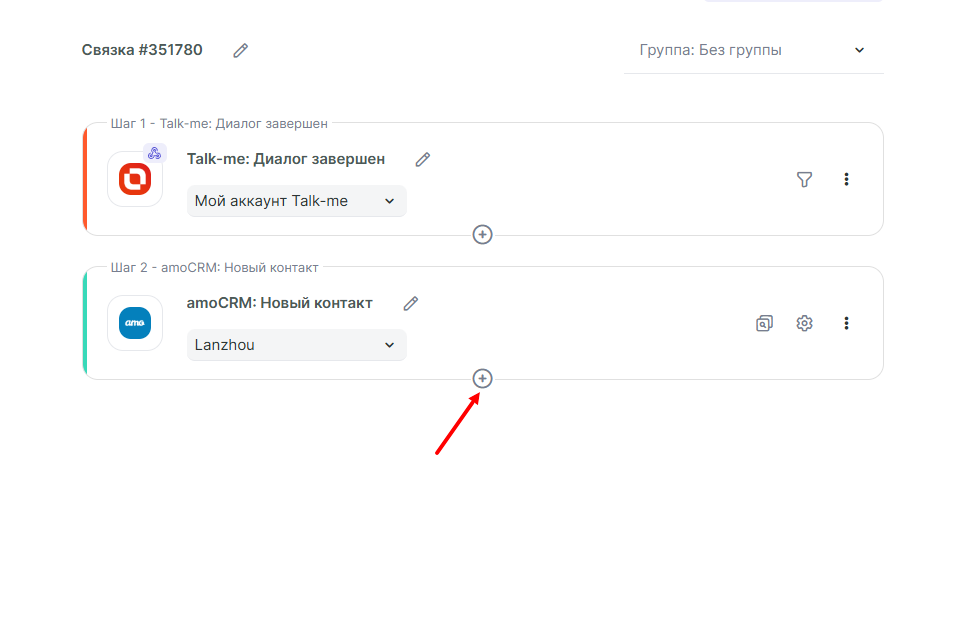Viewport: 963px width, 626px height.
Task: Click the Шаг 2 - amoCRM: Новый контакт label
Action: coord(214,267)
